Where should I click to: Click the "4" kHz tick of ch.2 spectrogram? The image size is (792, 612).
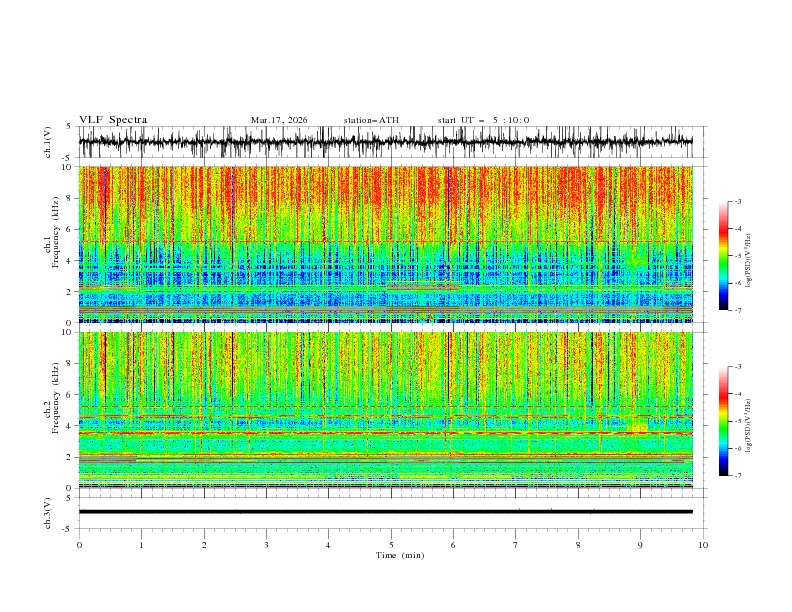(70, 426)
